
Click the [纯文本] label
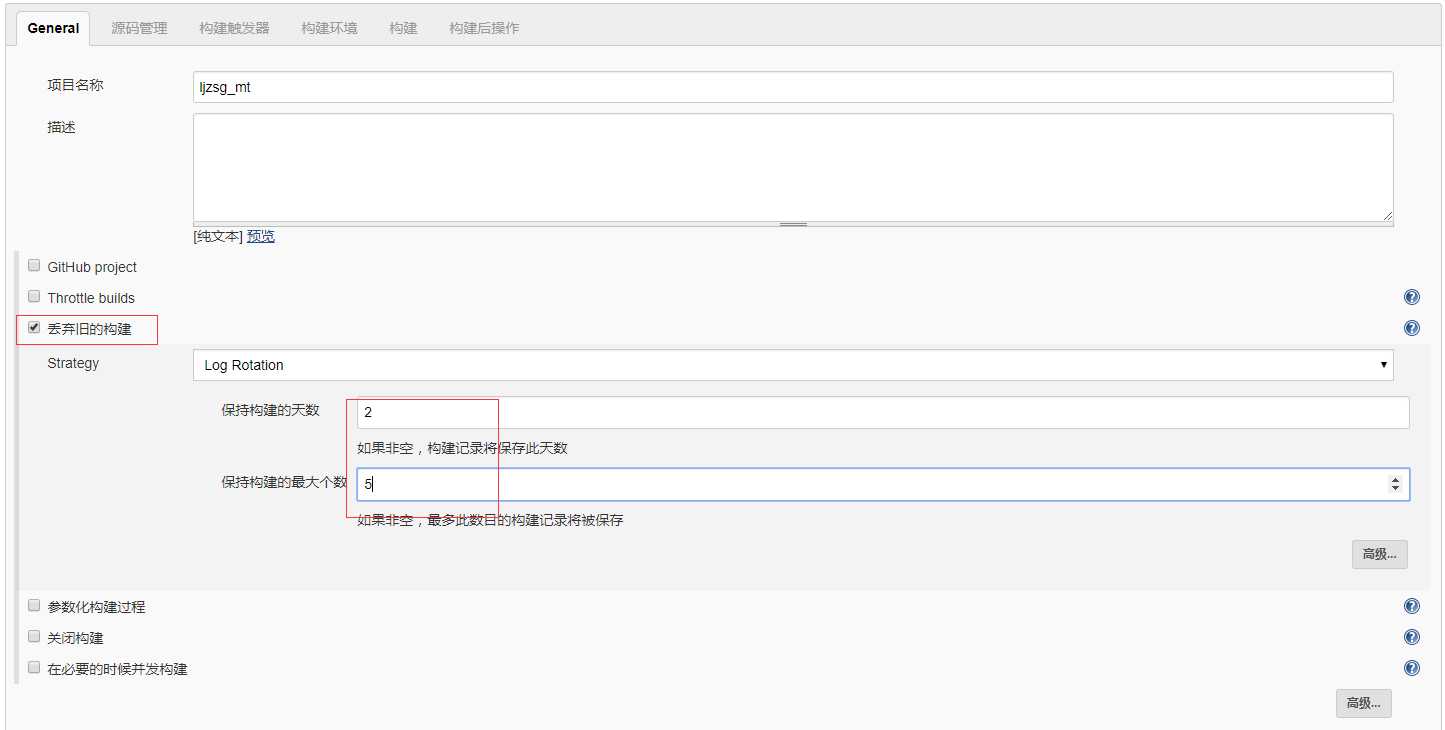(x=218, y=236)
